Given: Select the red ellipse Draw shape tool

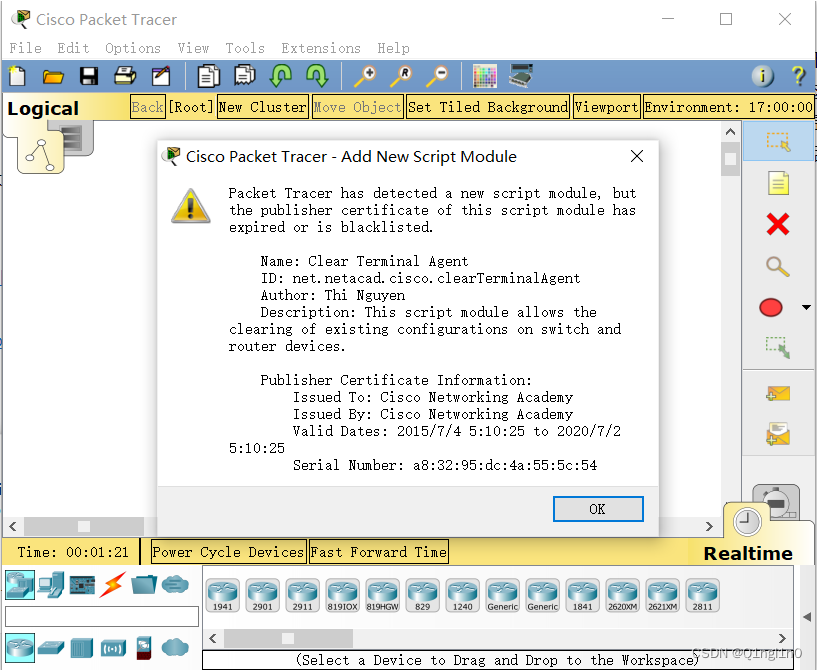Looking at the screenshot, I should point(771,307).
